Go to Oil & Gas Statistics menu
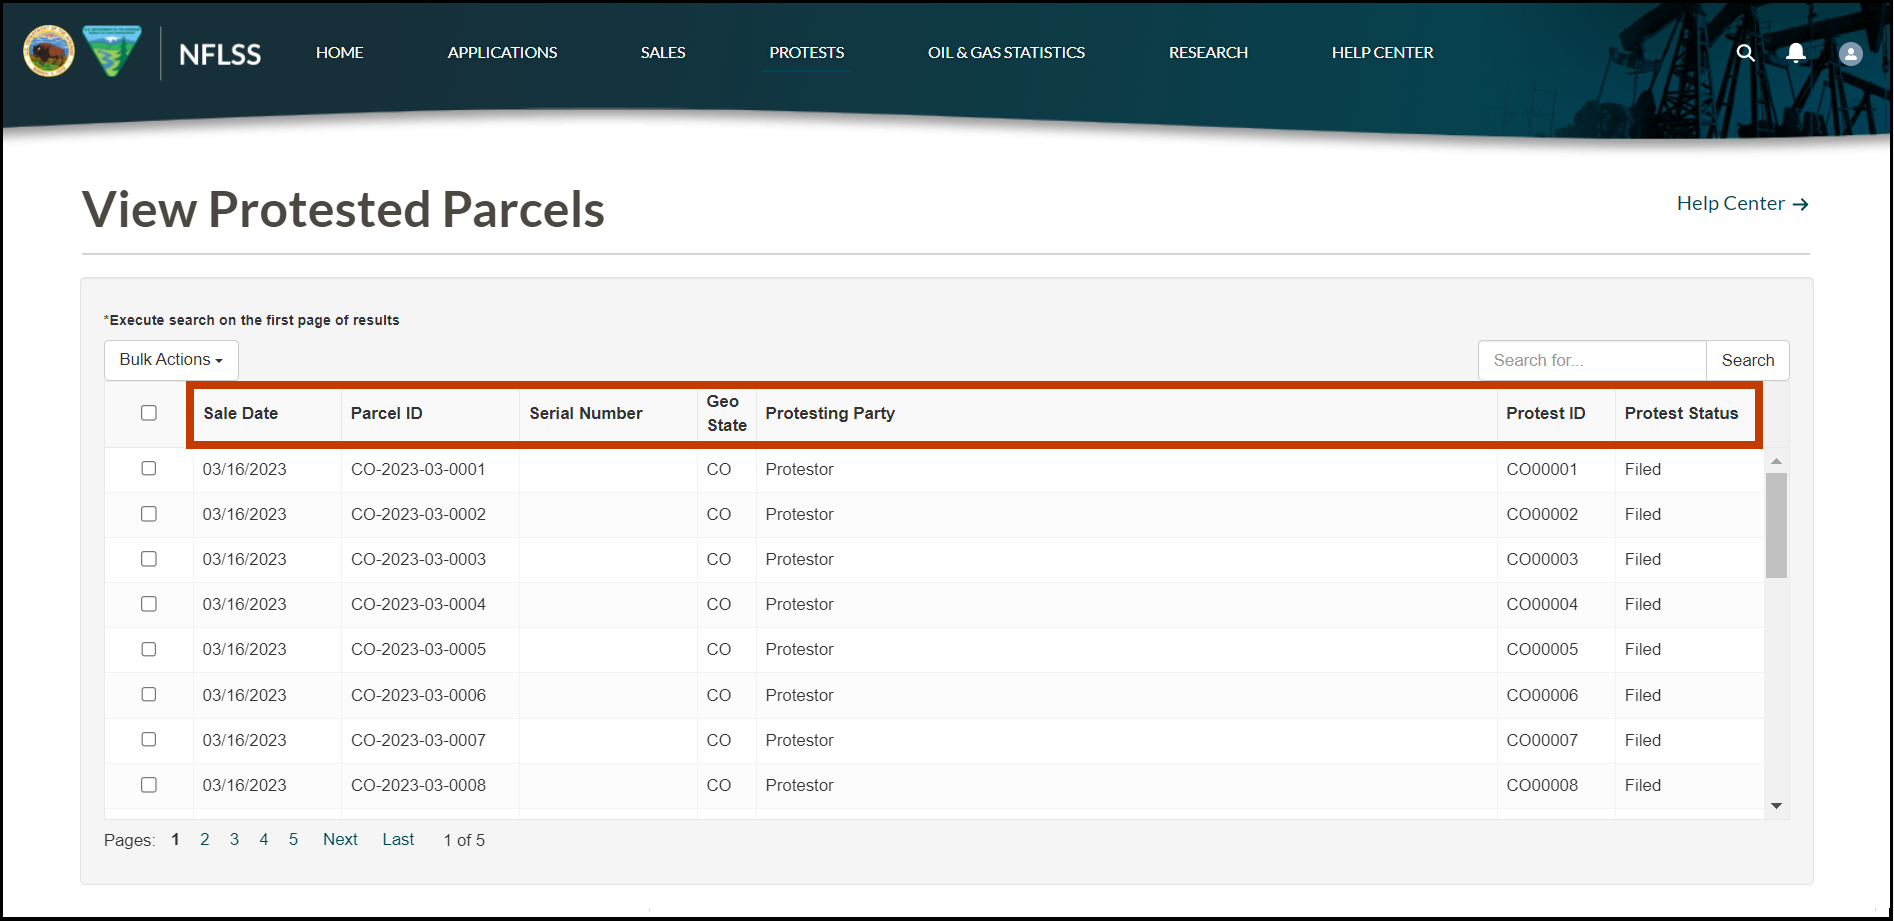Screen dimensions: 1894x921 [x=1006, y=53]
